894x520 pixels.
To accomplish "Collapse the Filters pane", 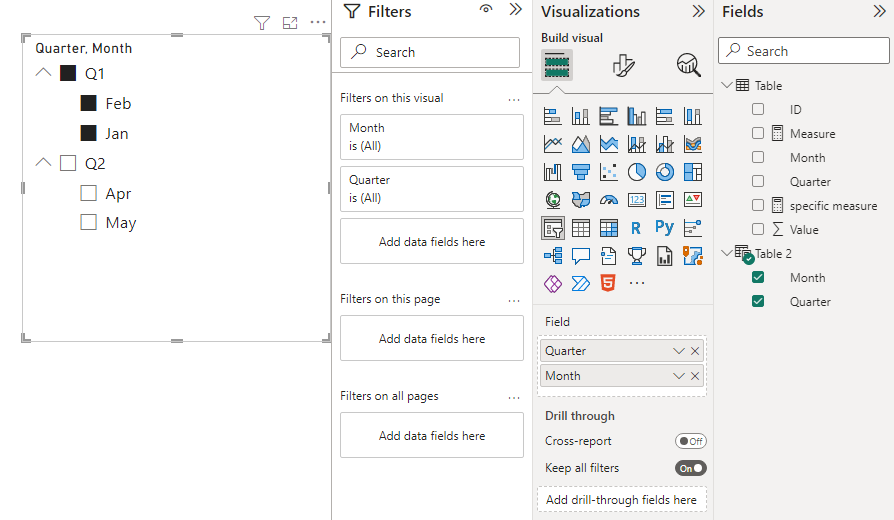I will click(x=515, y=10).
